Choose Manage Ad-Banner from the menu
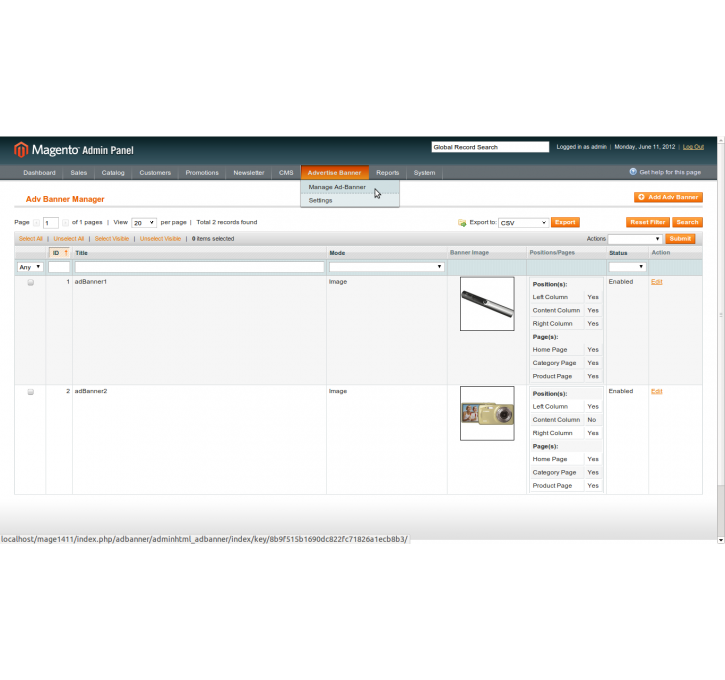 click(337, 187)
